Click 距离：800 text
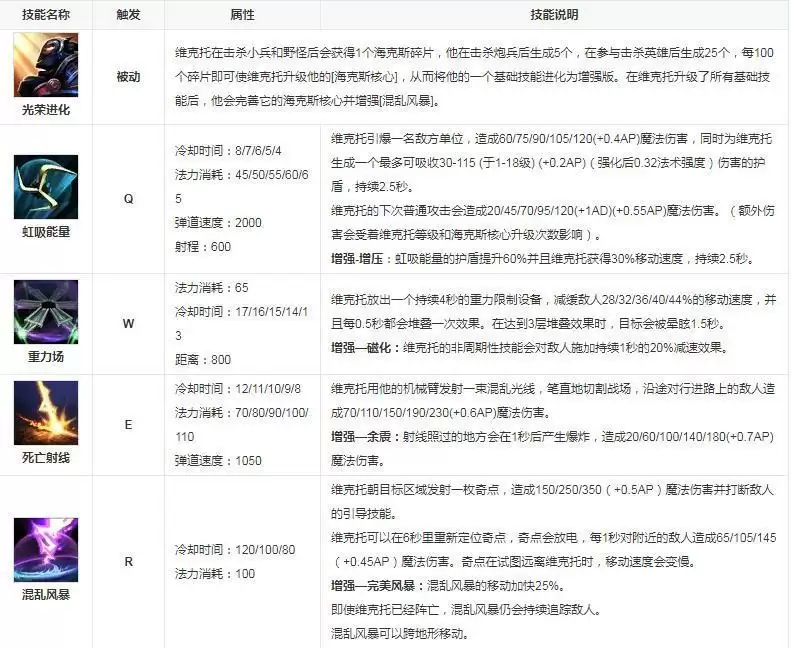Screen dimensions: 792x648 coord(203,359)
